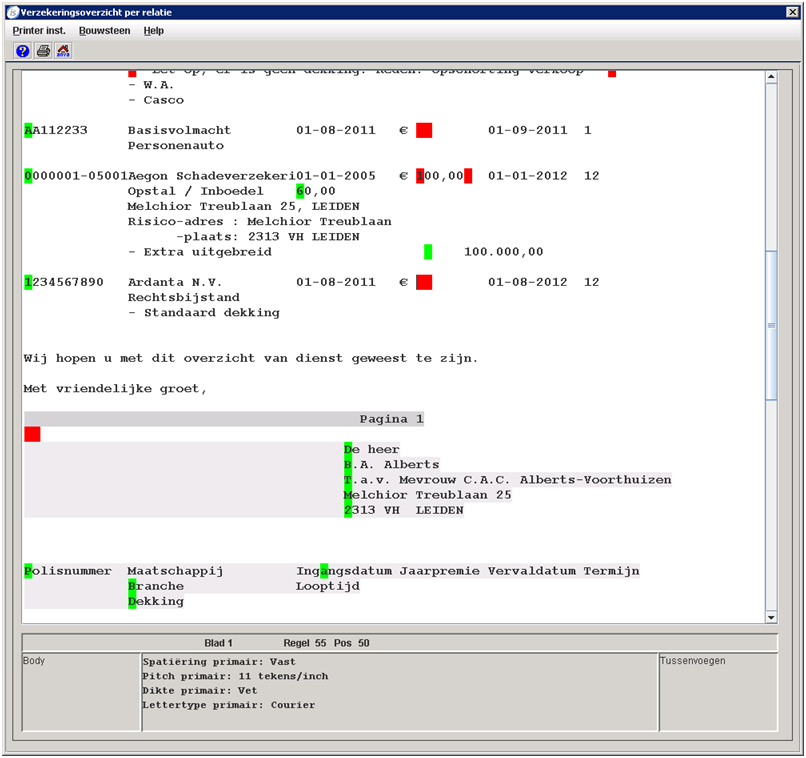806x758 pixels.
Task: Click the vertical scrollbar thumb
Action: (x=770, y=325)
